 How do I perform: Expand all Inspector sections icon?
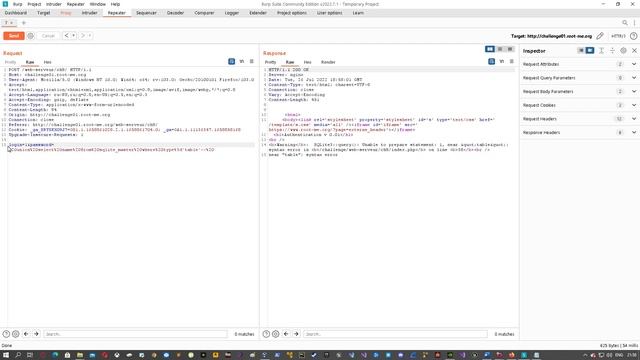[601, 51]
